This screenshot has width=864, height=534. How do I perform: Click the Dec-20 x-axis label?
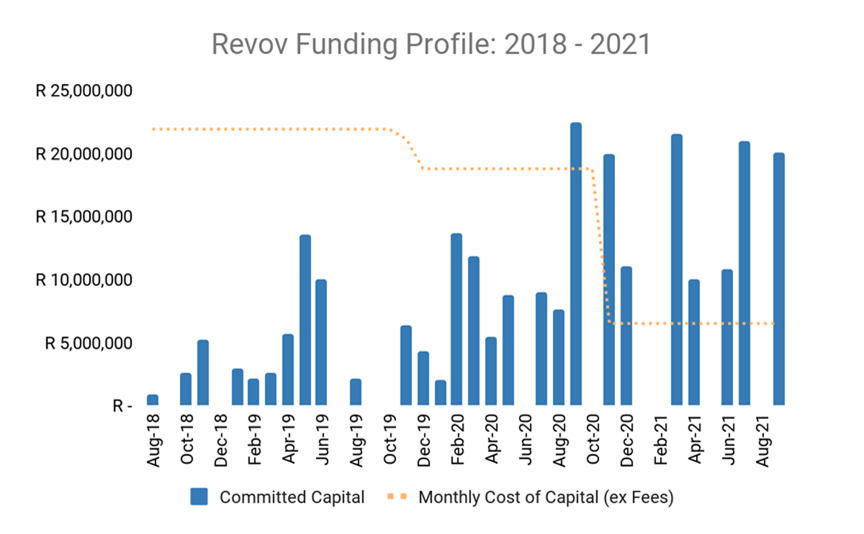627,440
